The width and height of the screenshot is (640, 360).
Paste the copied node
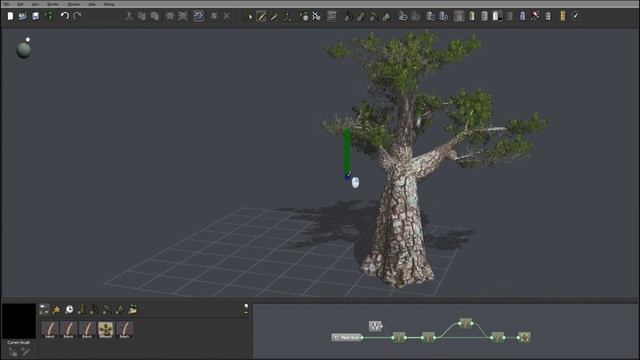coord(155,16)
